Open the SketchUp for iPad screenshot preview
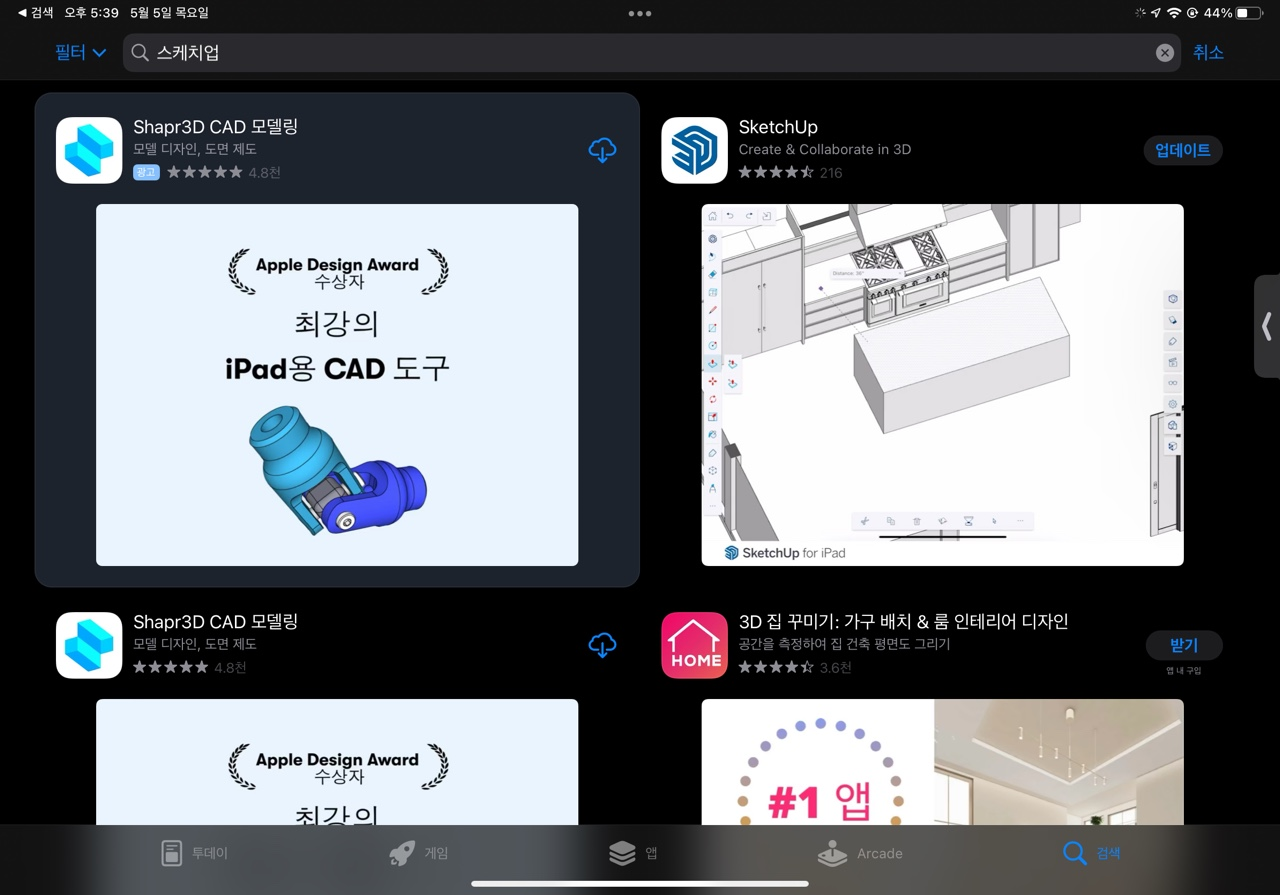Screen dimensions: 1280x895 [942, 385]
